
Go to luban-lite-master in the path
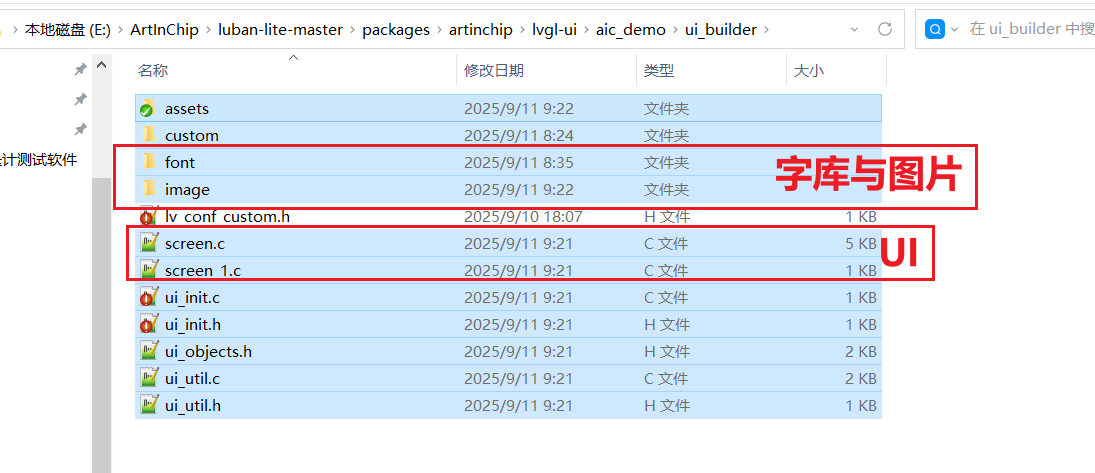pos(281,30)
